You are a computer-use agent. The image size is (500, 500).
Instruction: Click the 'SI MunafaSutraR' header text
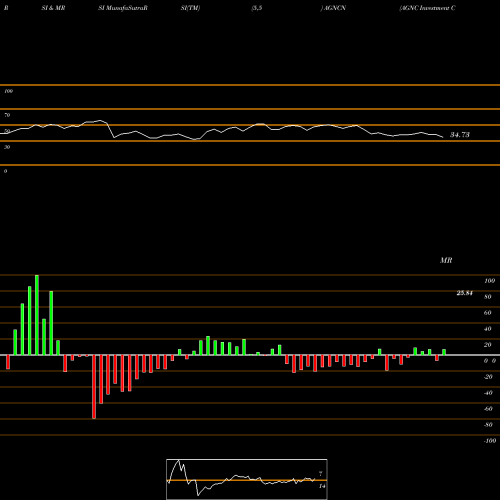(x=123, y=8)
